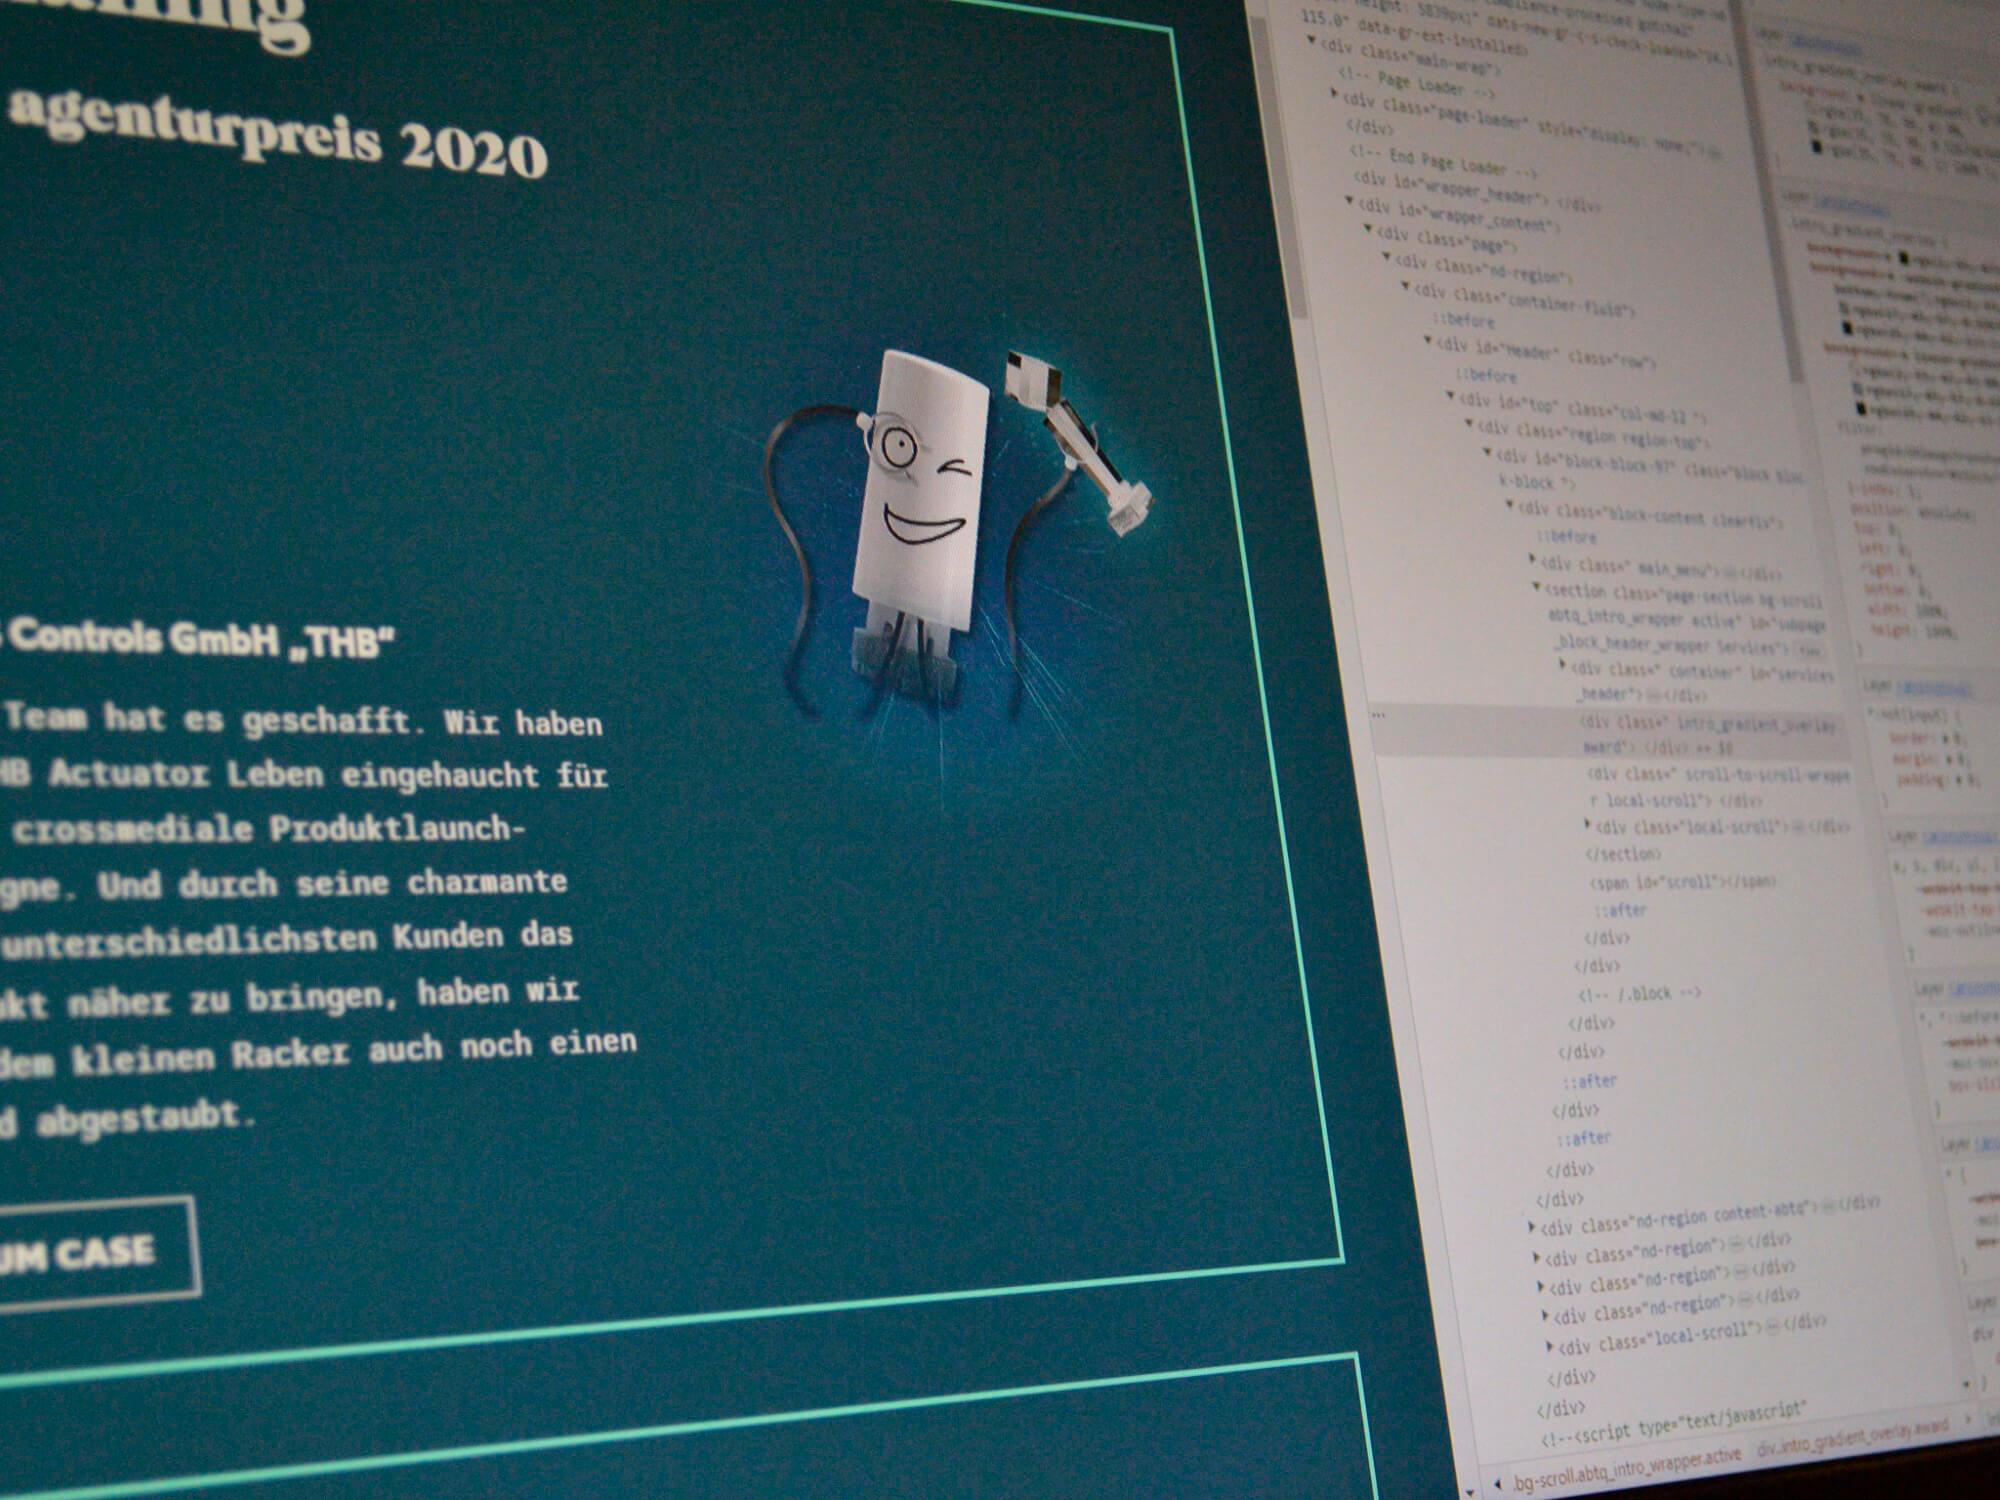Viewport: 2000px width, 1500px height.
Task: Expand the main_menu div node
Action: tap(1532, 560)
